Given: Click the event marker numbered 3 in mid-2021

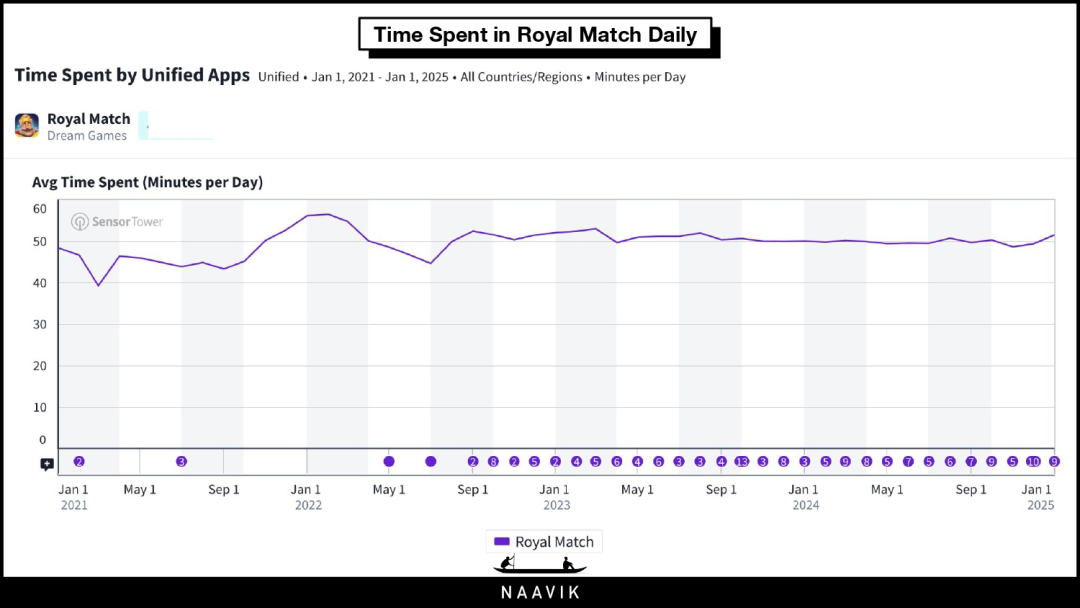Looking at the screenshot, I should coord(181,462).
